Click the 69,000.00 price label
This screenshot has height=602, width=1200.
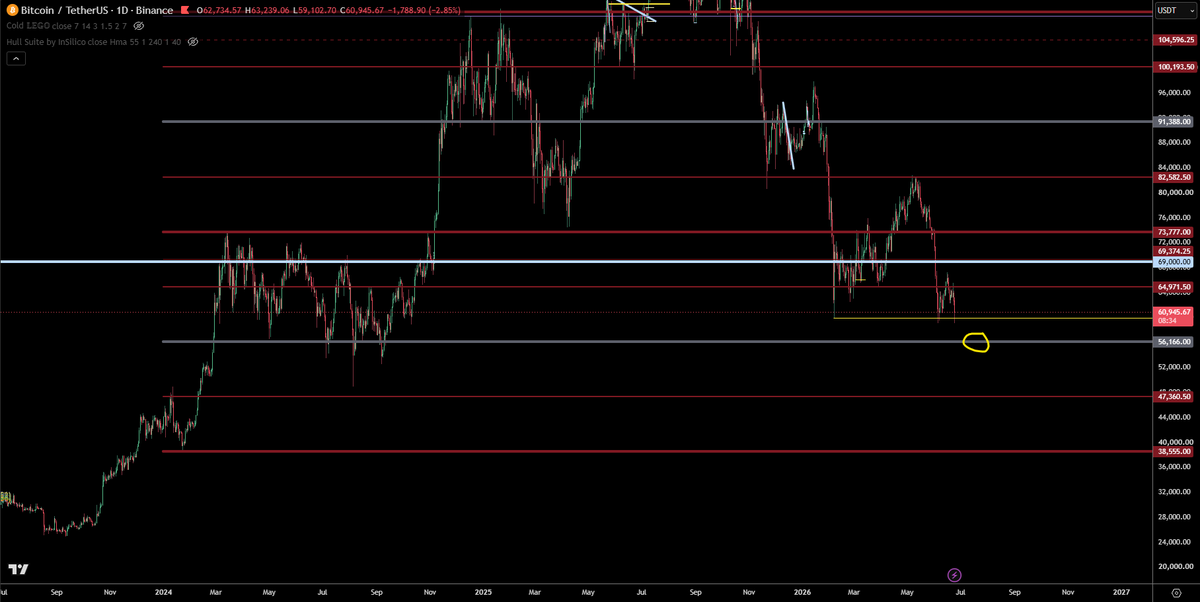tap(1174, 262)
